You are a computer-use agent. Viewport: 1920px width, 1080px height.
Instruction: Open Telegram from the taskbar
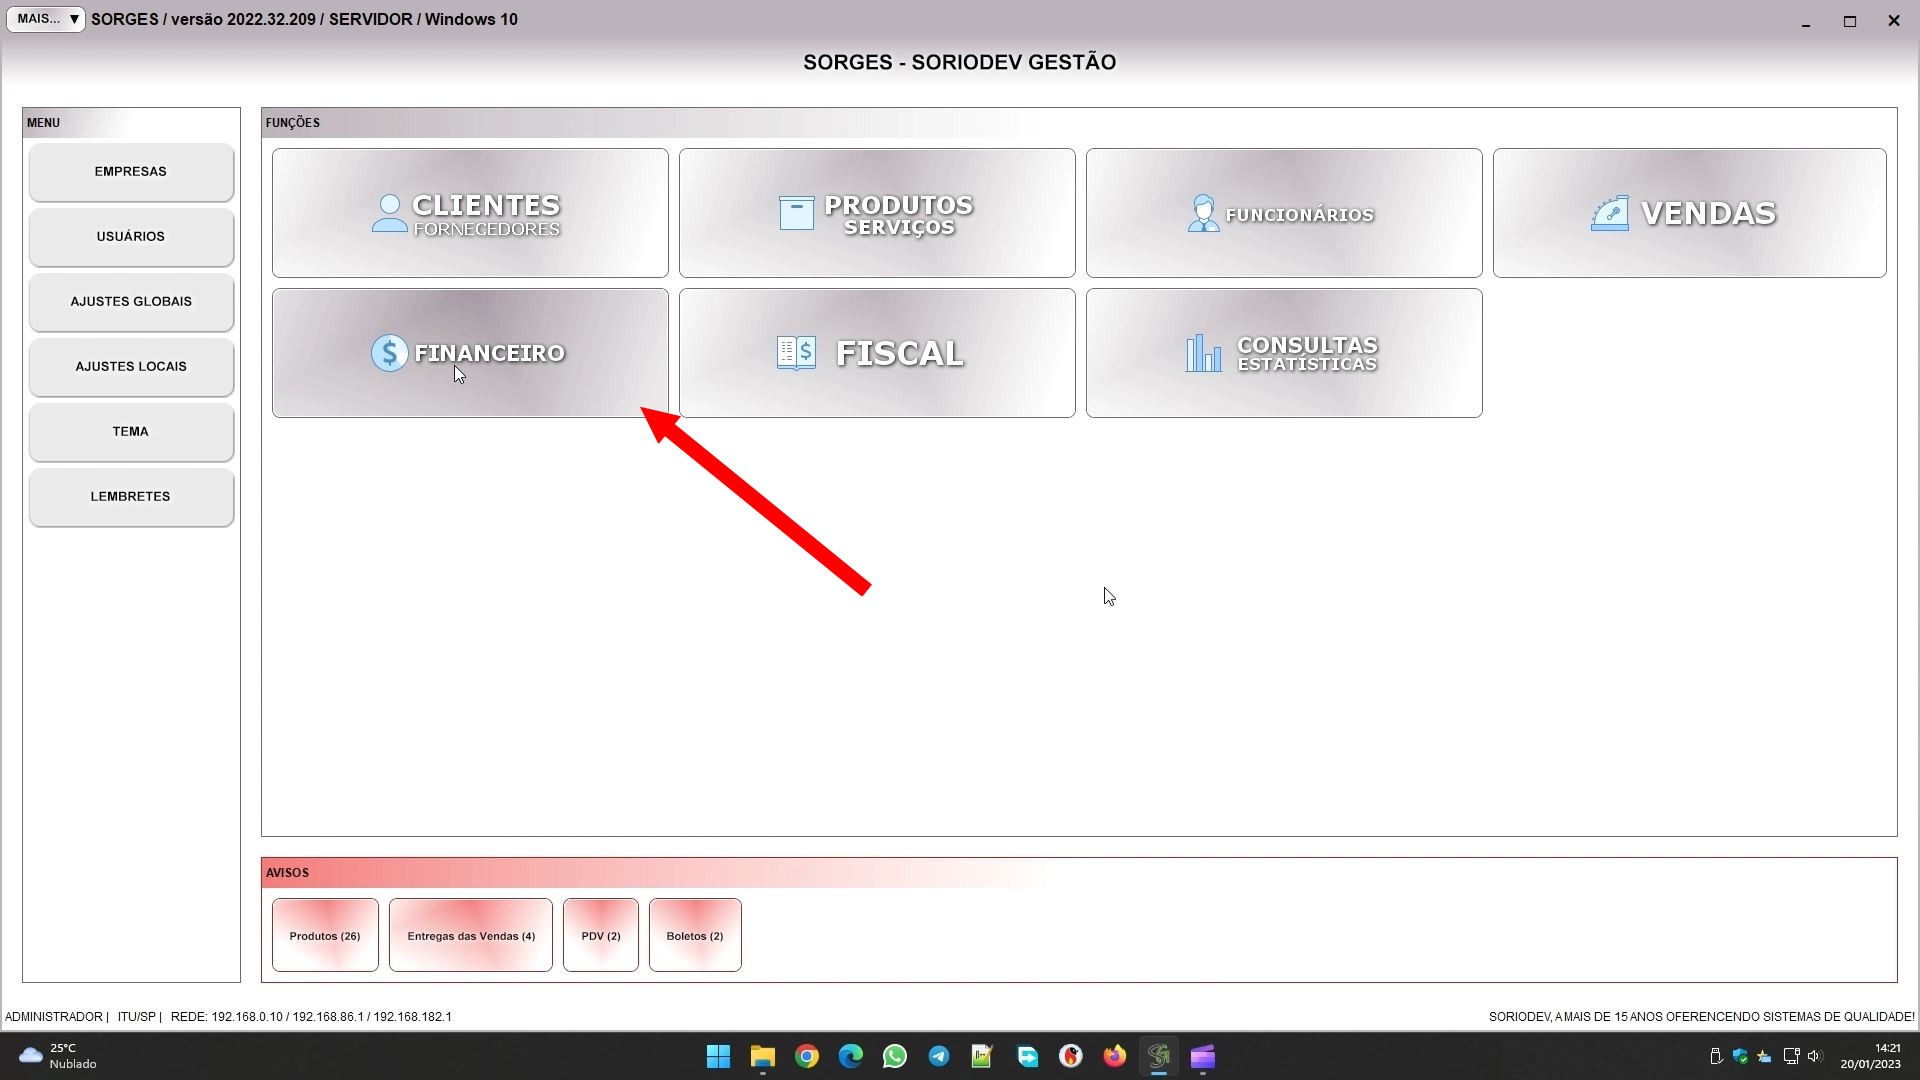938,1057
